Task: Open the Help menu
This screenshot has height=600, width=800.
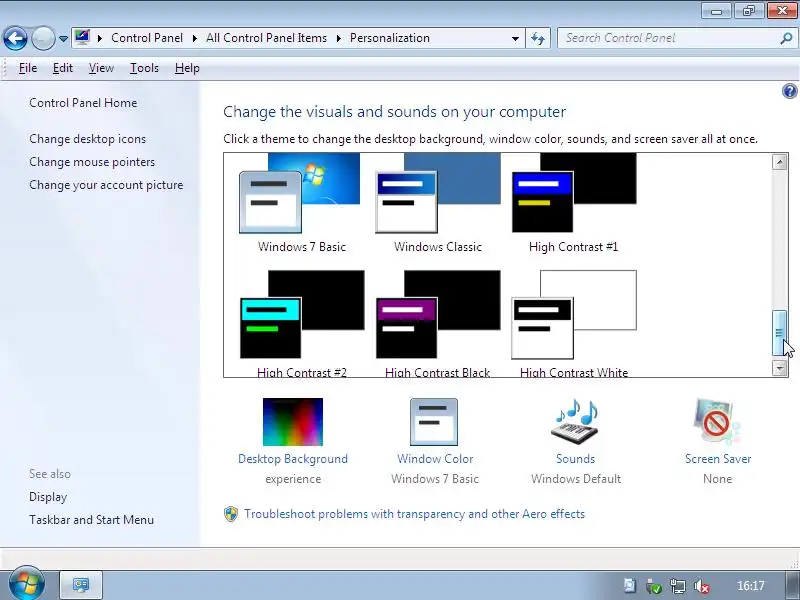Action: coord(187,68)
